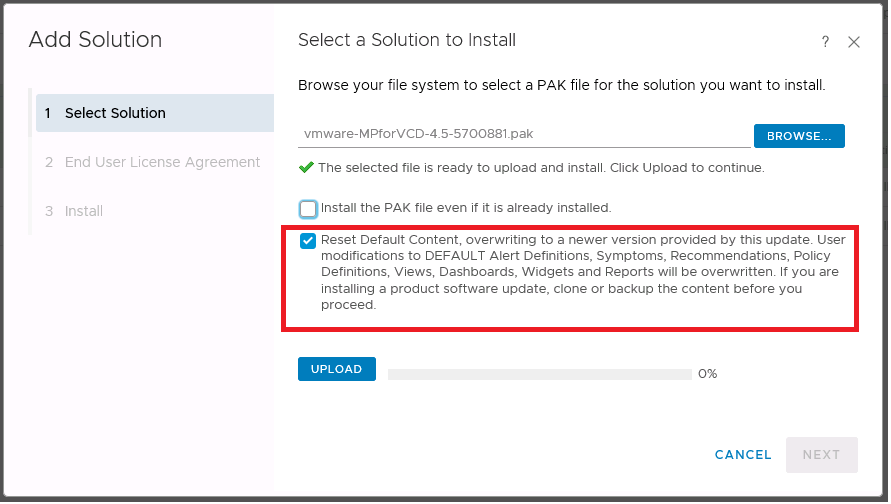Click the Install the PAK file label text

[x=465, y=208]
